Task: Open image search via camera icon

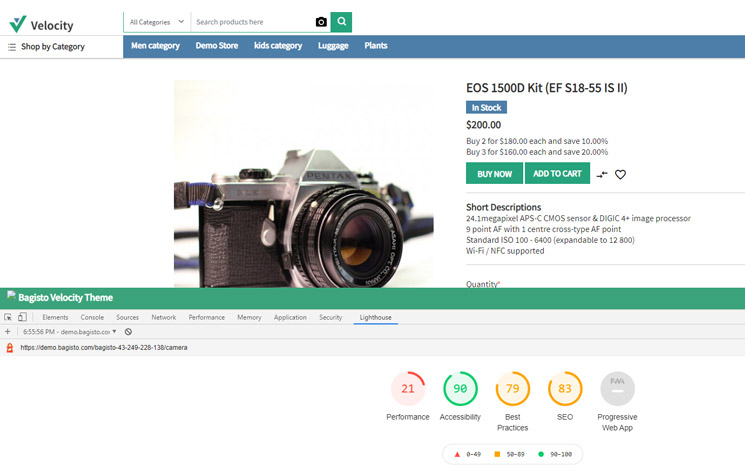Action: 321,22
